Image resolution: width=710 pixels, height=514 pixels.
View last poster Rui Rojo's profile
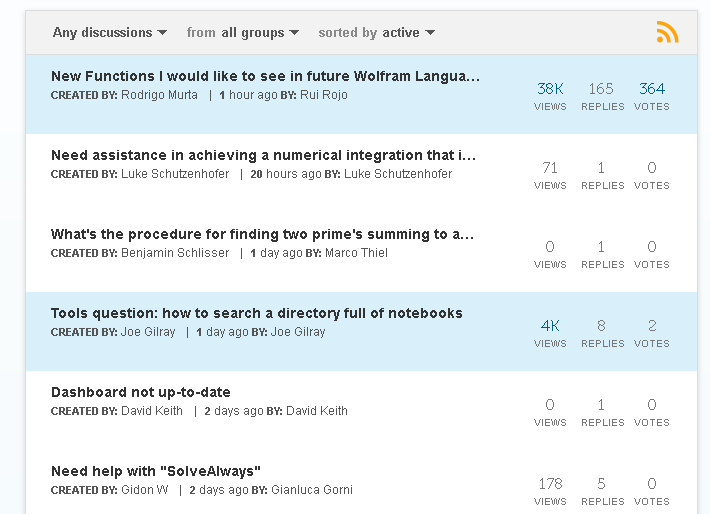click(324, 95)
